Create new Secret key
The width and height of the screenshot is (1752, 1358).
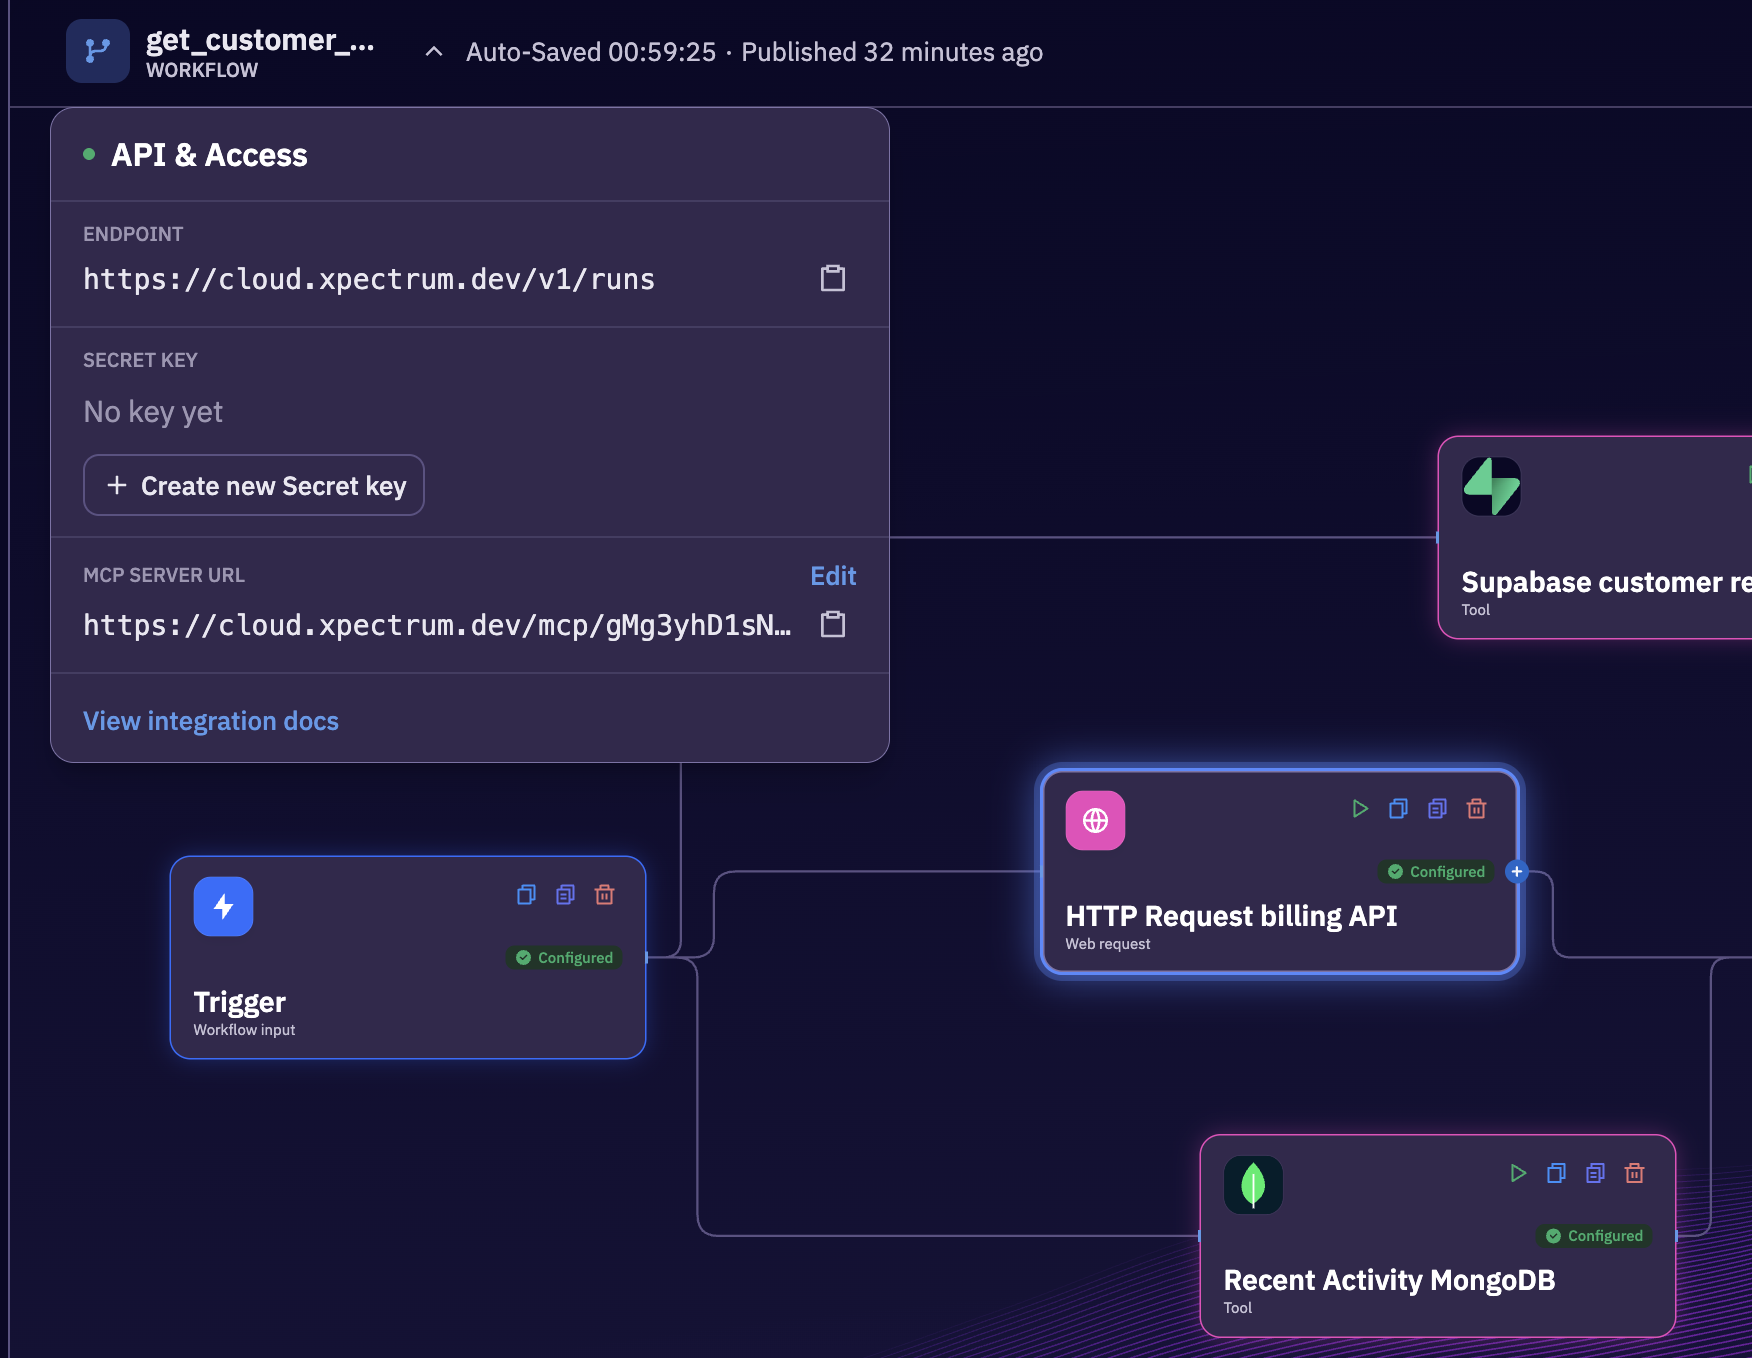(x=254, y=485)
